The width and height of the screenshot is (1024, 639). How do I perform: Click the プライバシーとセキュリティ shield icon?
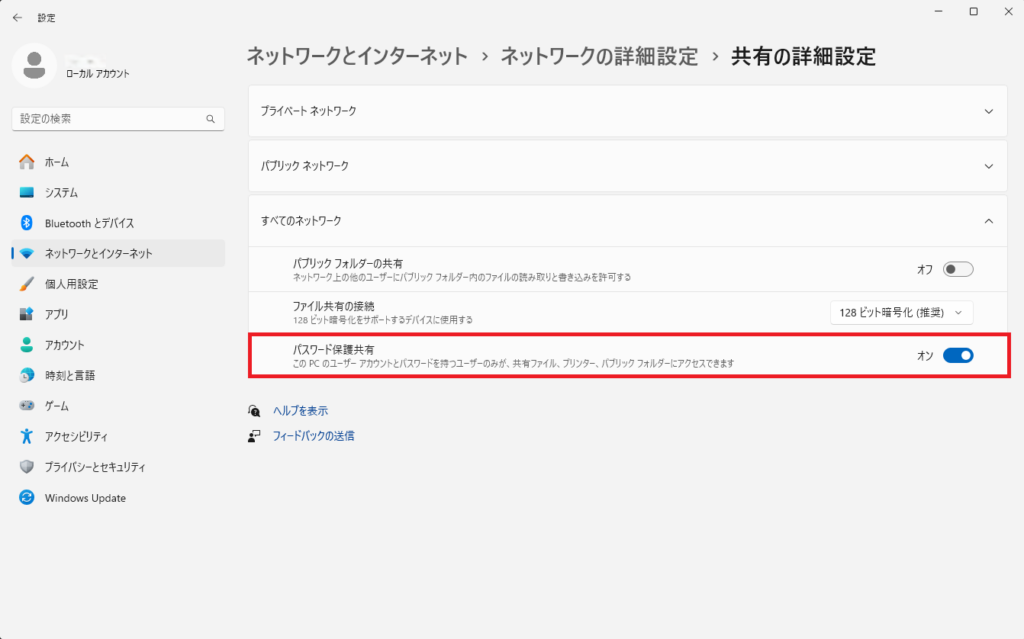pos(27,467)
